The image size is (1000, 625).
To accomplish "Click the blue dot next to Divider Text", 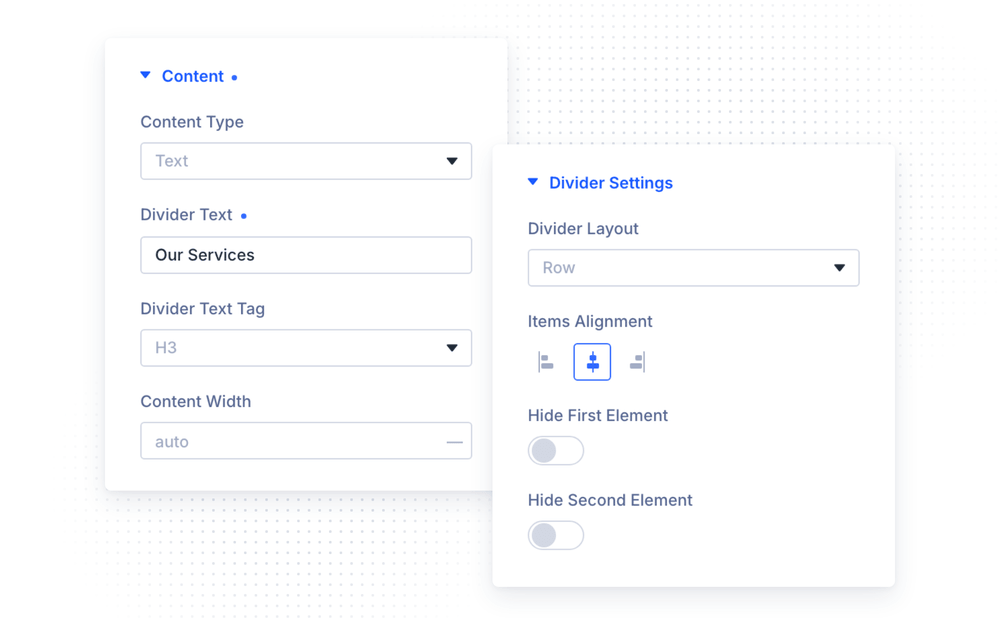I will coord(244,216).
